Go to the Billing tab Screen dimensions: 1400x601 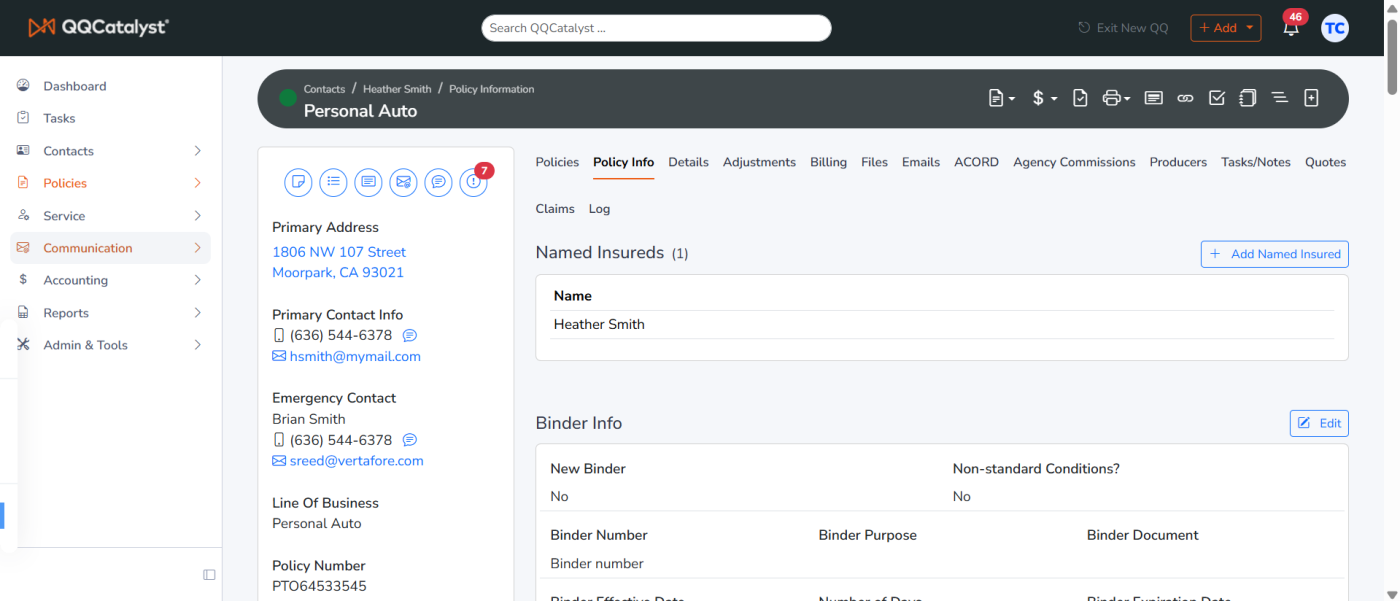coord(828,162)
